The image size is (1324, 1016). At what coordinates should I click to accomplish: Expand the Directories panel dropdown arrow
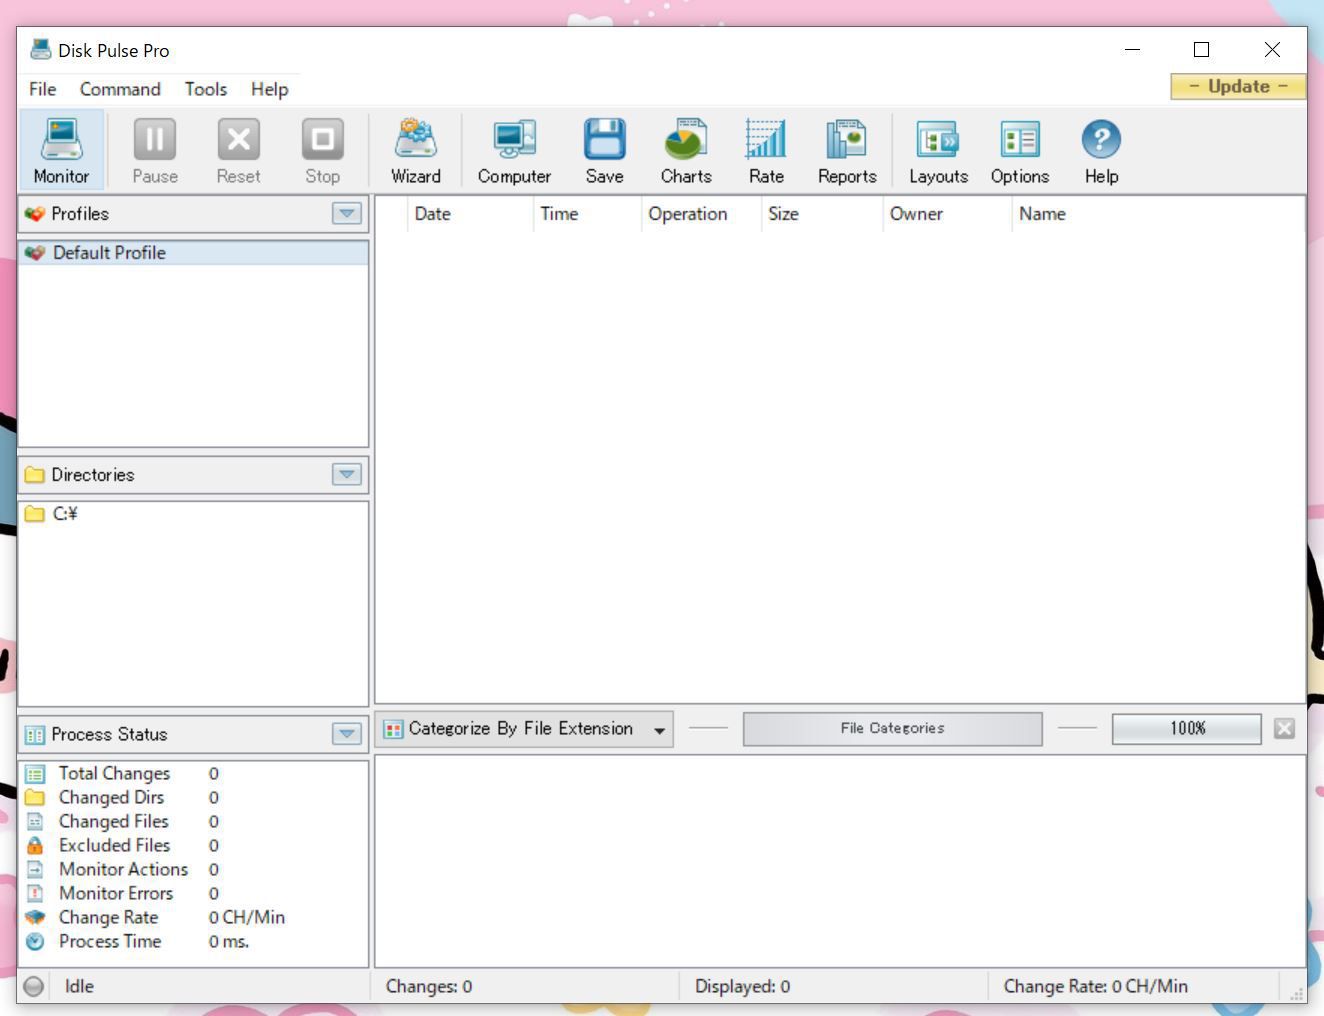[347, 475]
